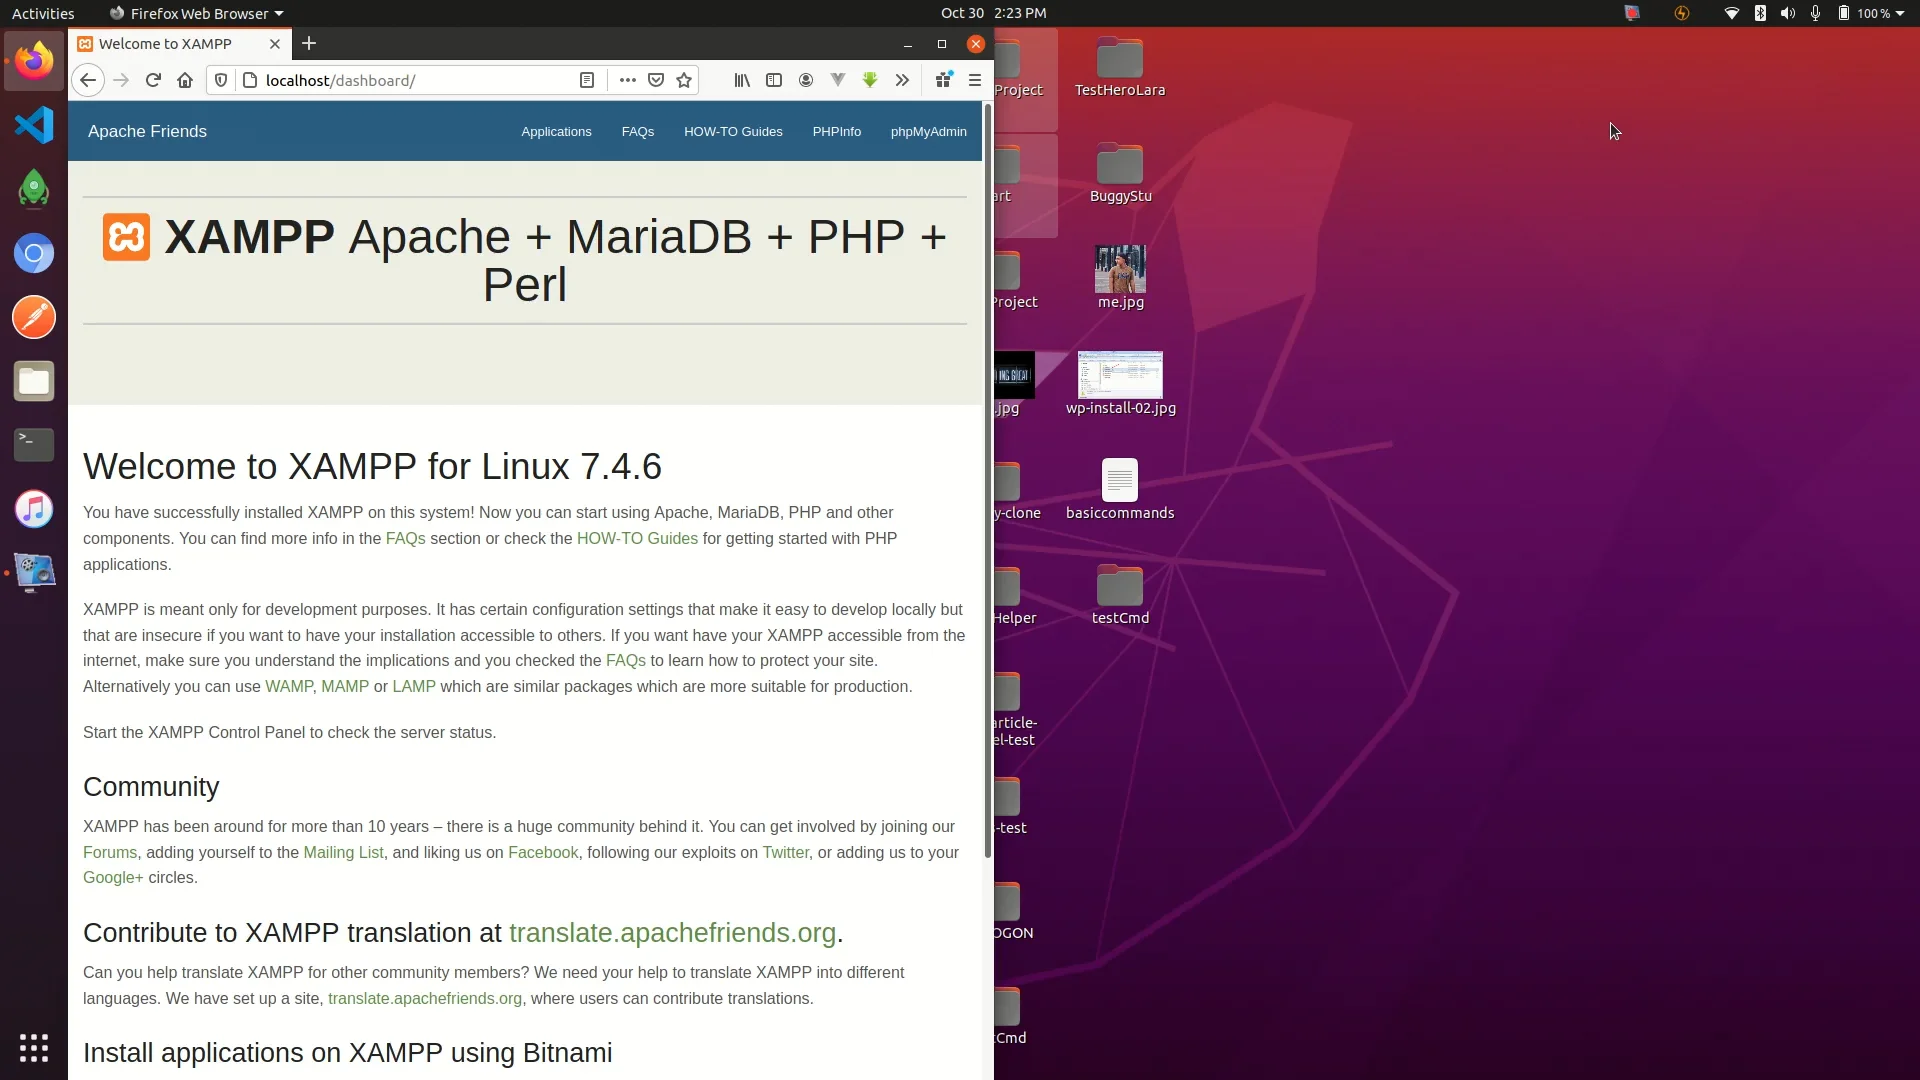Bookmark this page with the star icon
This screenshot has width=1920, height=1080.
coord(684,80)
